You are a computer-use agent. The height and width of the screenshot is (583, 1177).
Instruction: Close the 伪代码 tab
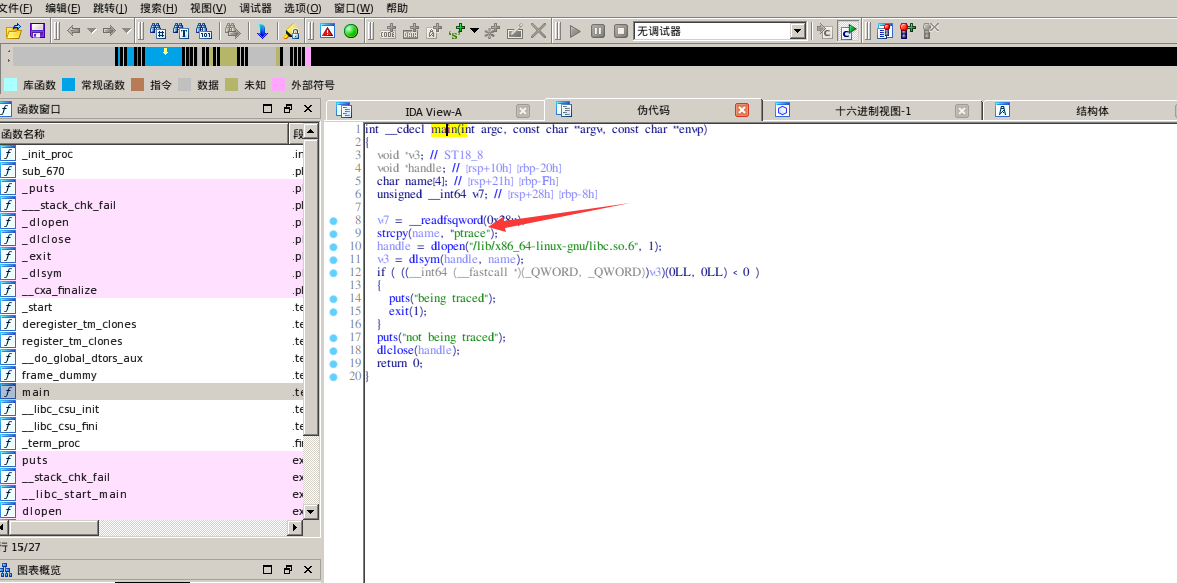coord(742,110)
